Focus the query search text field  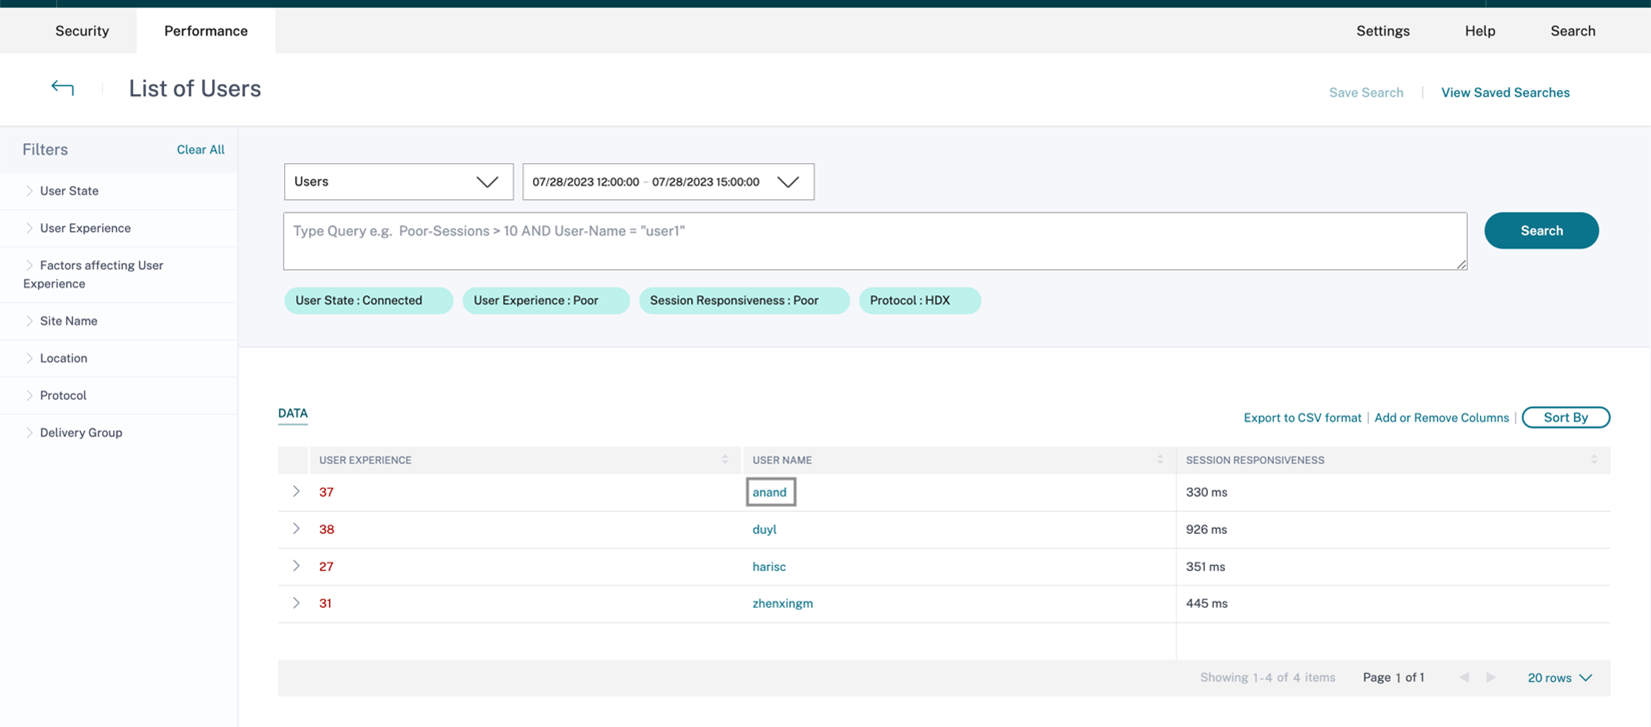(x=874, y=241)
